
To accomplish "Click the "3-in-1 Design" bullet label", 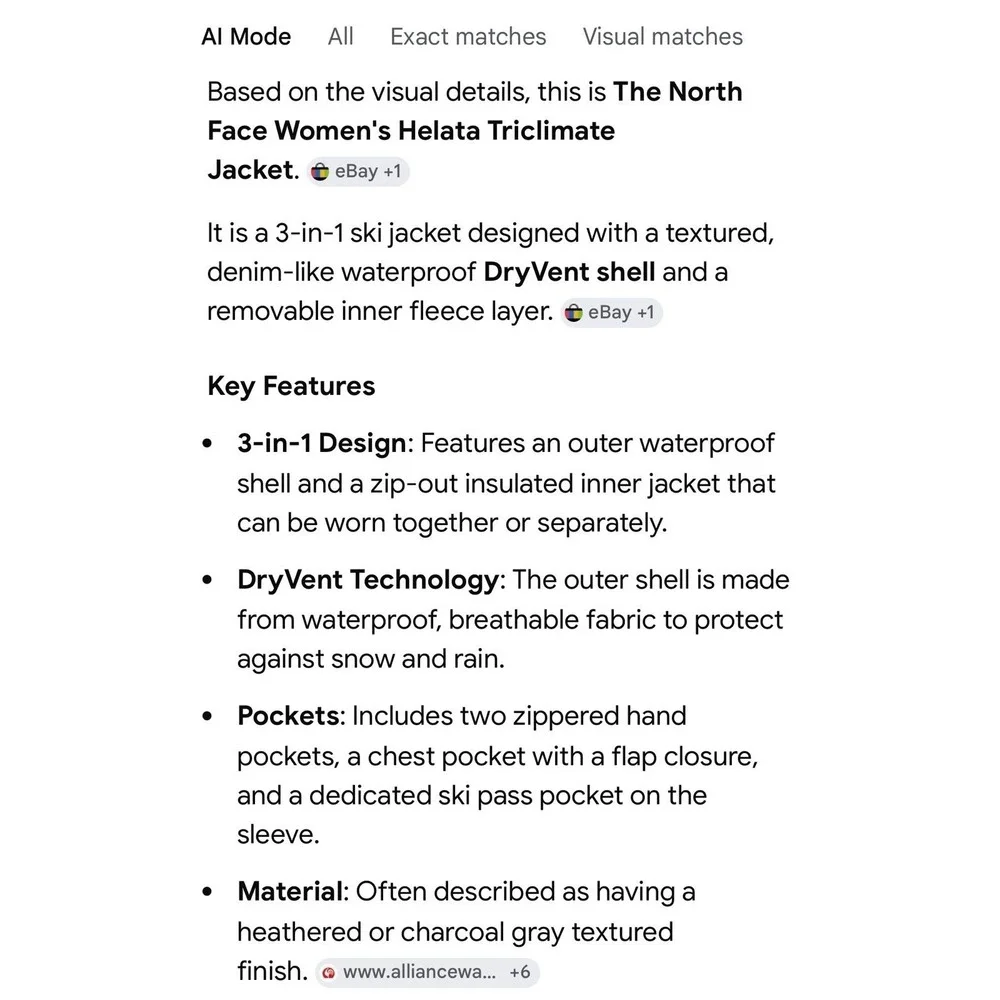I will pos(321,443).
